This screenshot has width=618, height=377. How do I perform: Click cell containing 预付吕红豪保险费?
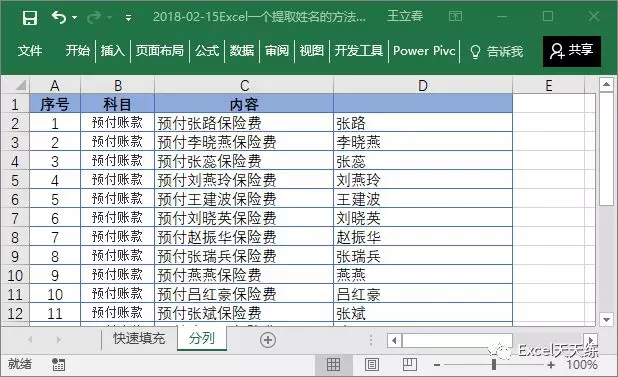click(244, 294)
